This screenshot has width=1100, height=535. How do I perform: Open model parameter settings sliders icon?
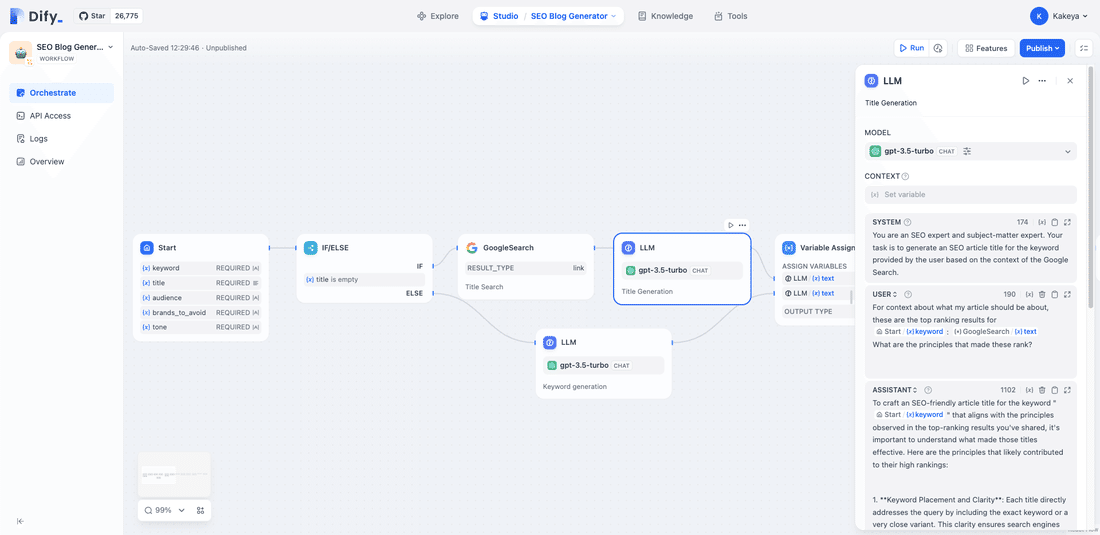point(967,151)
